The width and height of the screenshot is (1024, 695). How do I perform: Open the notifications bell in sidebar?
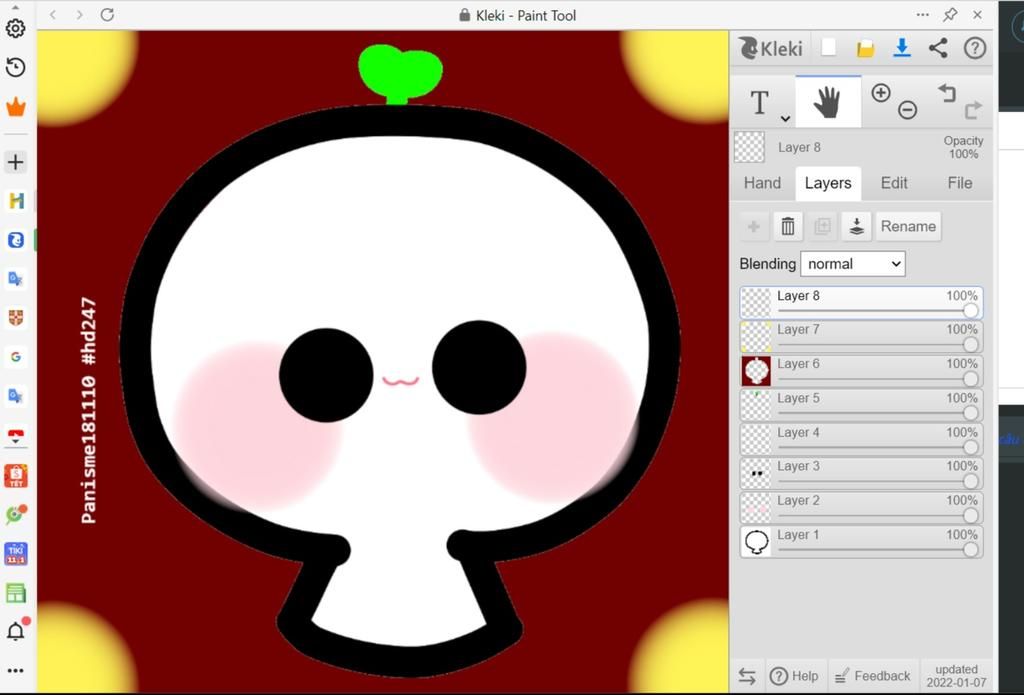[16, 631]
